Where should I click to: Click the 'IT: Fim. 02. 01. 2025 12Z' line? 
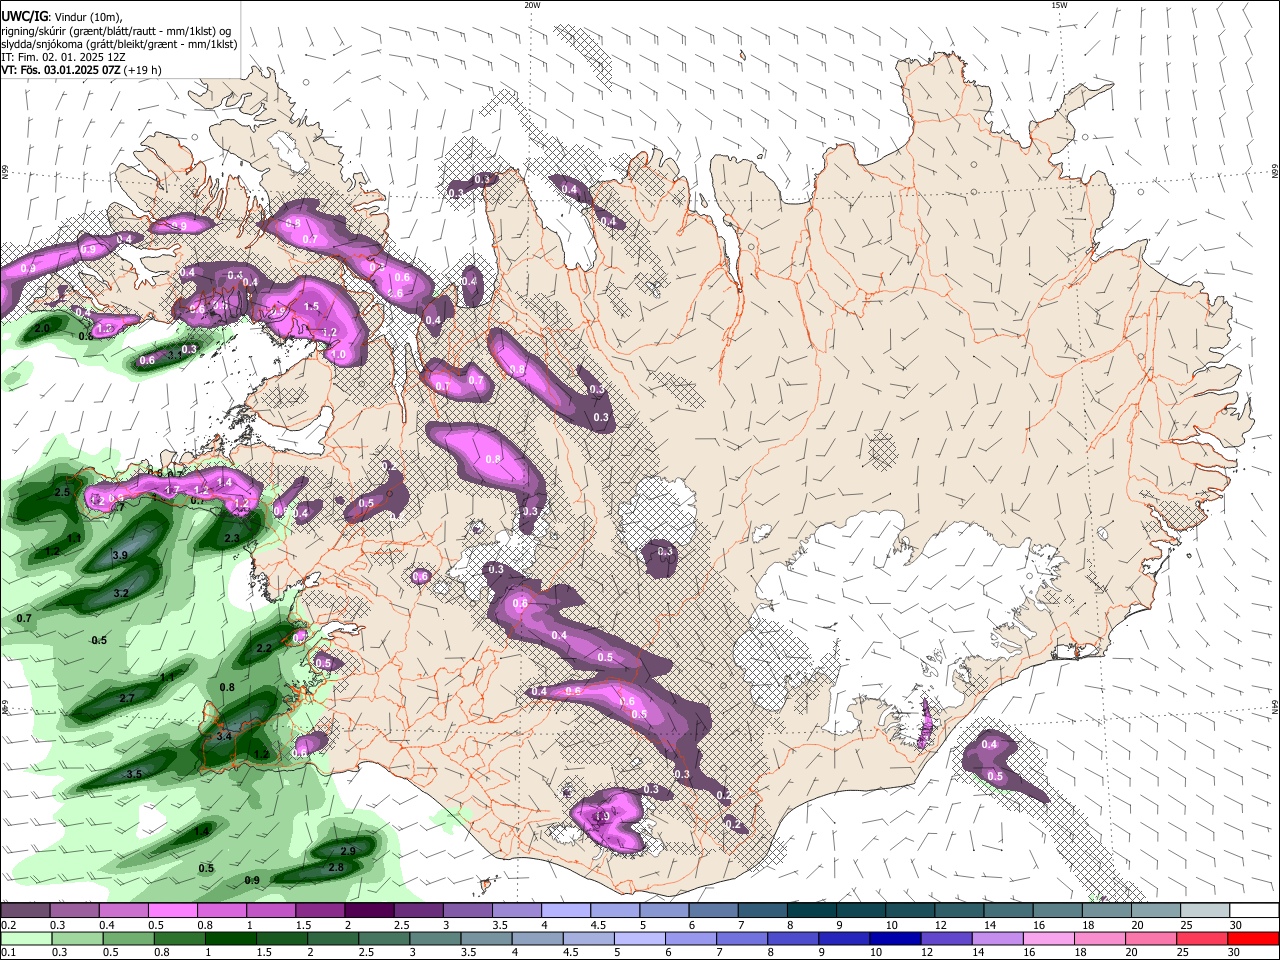[x=62, y=57]
